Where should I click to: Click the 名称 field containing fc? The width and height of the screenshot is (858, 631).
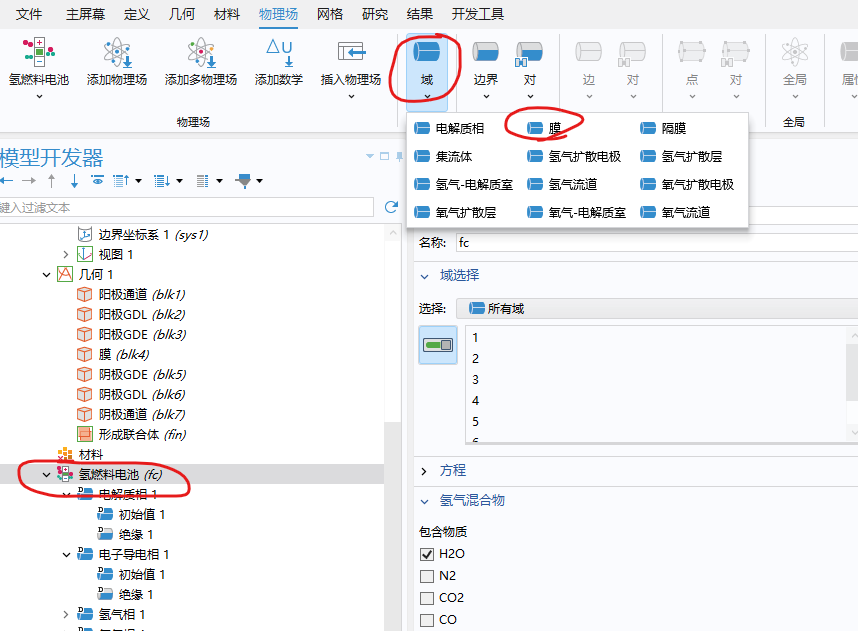[657, 242]
